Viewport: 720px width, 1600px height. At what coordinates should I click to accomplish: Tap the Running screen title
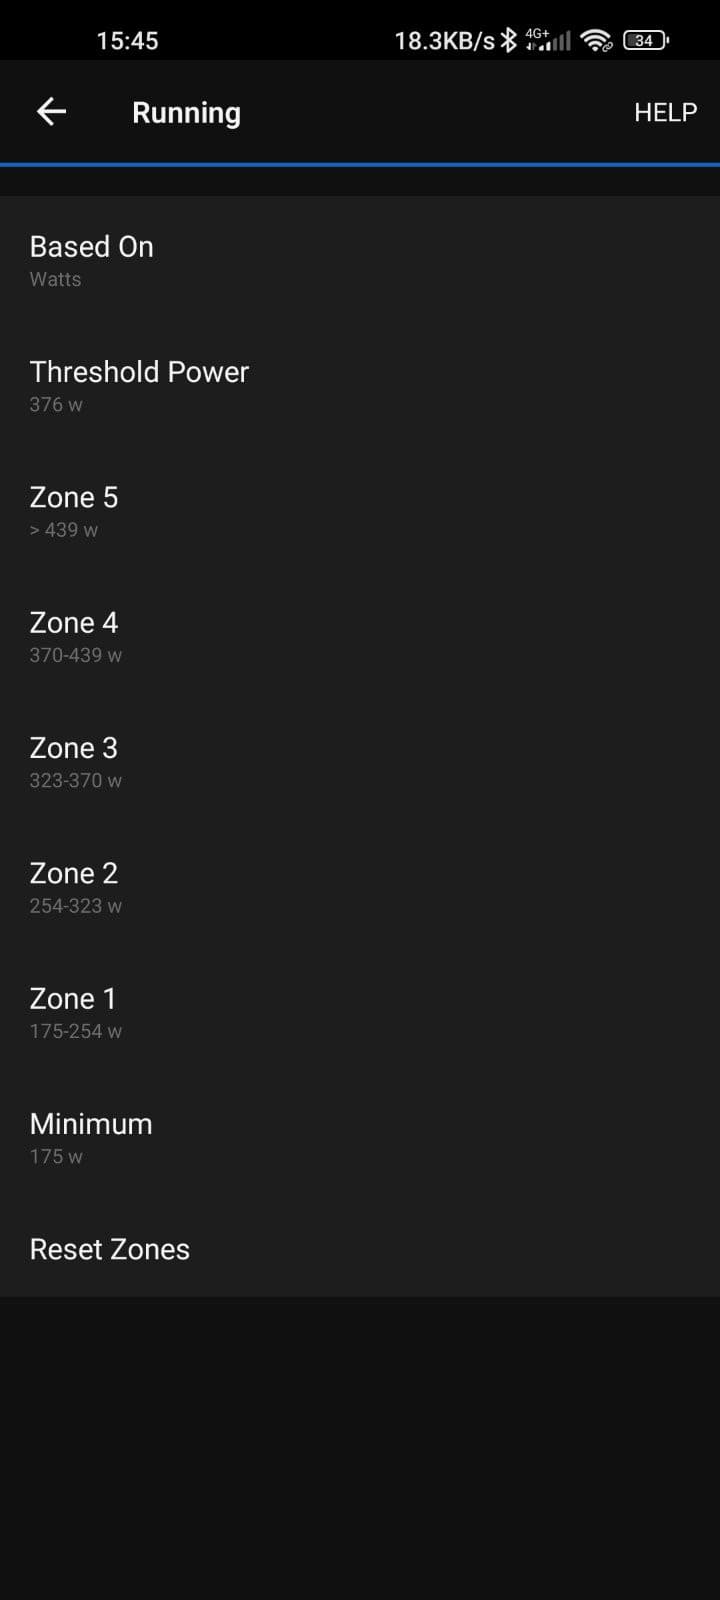[x=186, y=112]
